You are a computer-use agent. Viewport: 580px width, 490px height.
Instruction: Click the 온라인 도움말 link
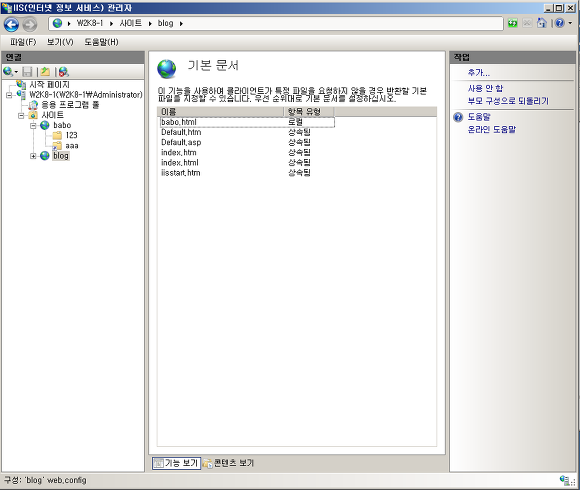(x=492, y=129)
